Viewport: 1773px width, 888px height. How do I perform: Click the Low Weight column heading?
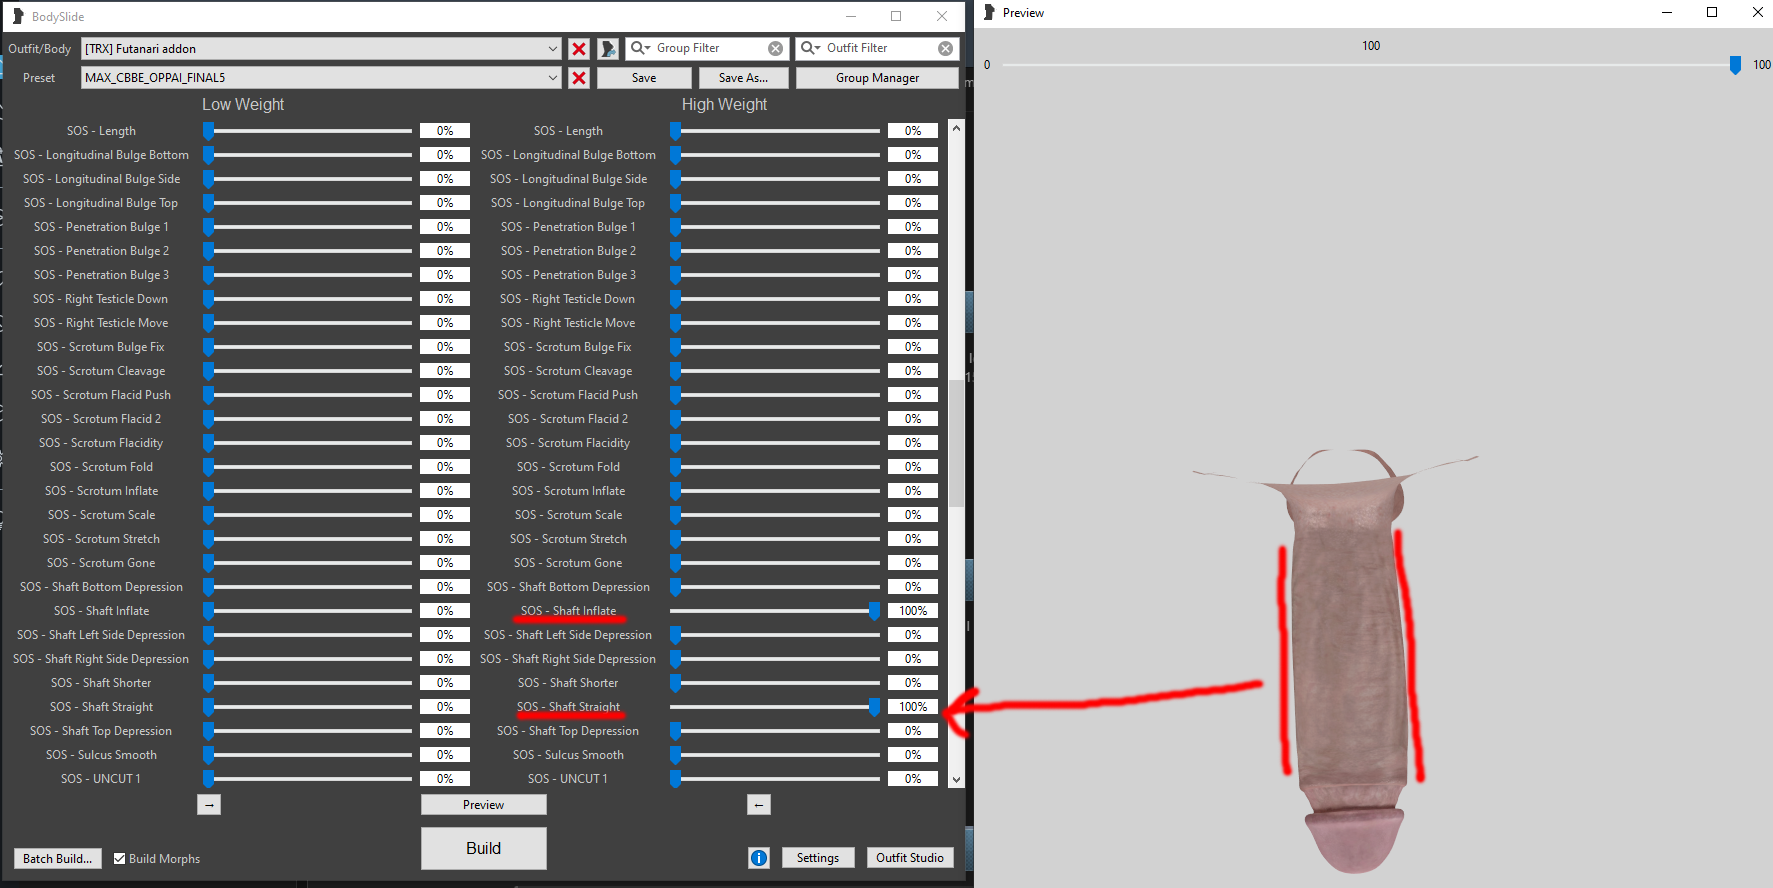(243, 104)
